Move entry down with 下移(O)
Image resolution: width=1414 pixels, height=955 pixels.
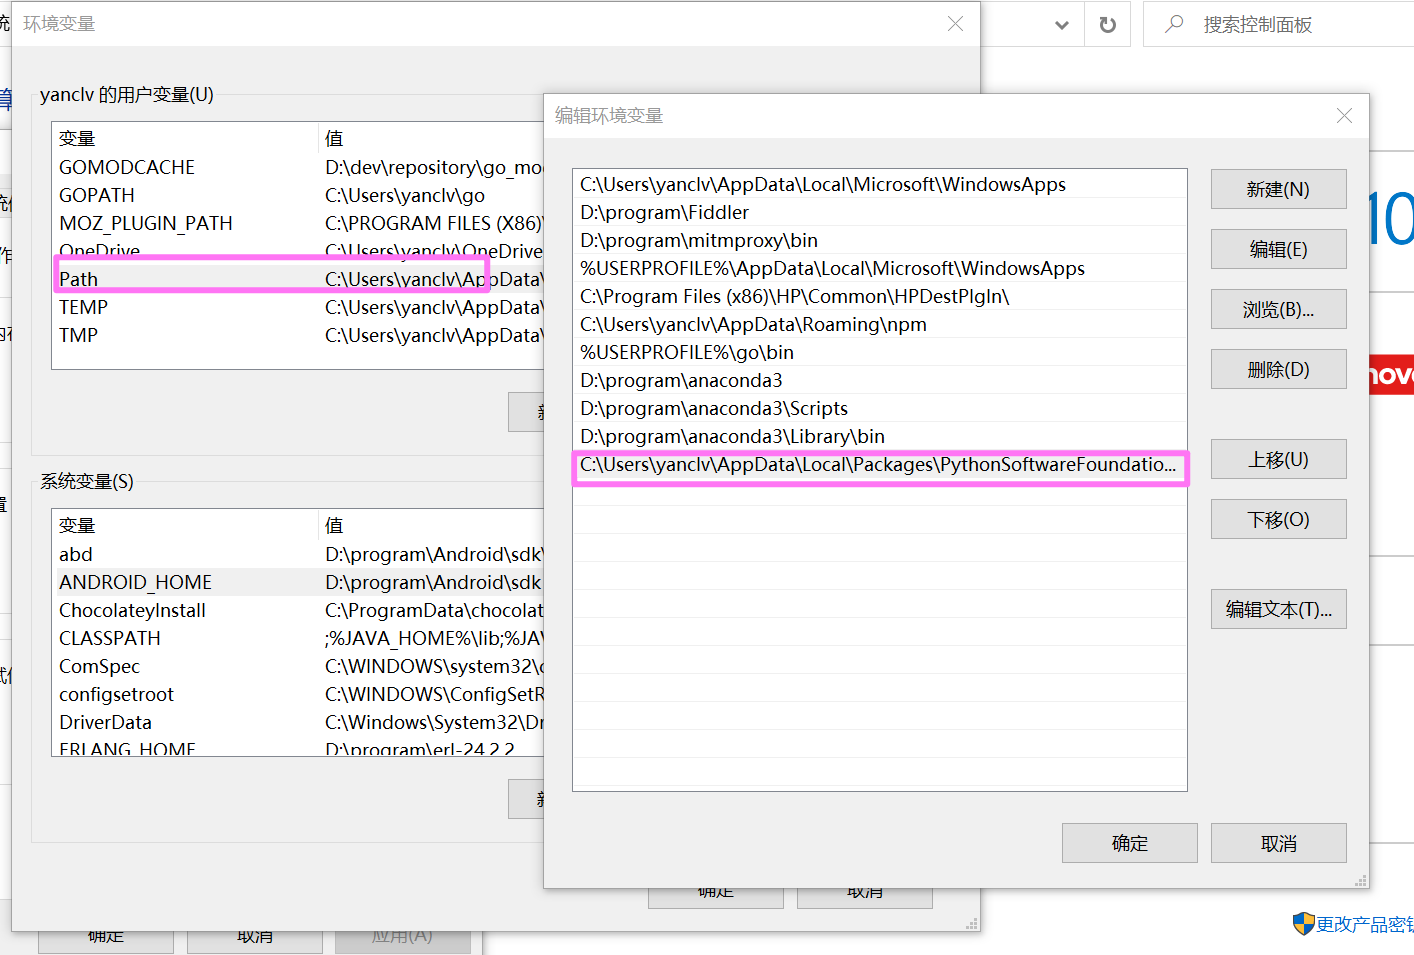pyautogui.click(x=1277, y=520)
